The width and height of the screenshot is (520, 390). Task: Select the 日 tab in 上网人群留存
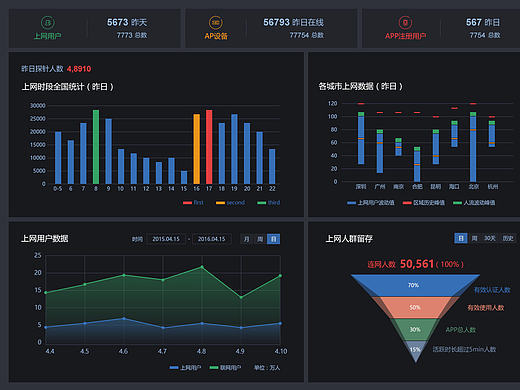pos(461,238)
